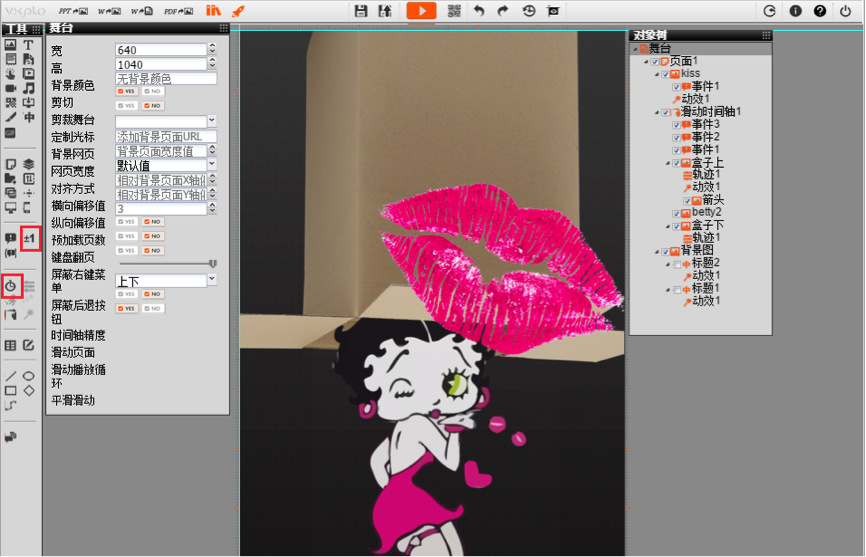Select the camcorder video tool
Viewport: 866px width, 557px height.
point(10,88)
